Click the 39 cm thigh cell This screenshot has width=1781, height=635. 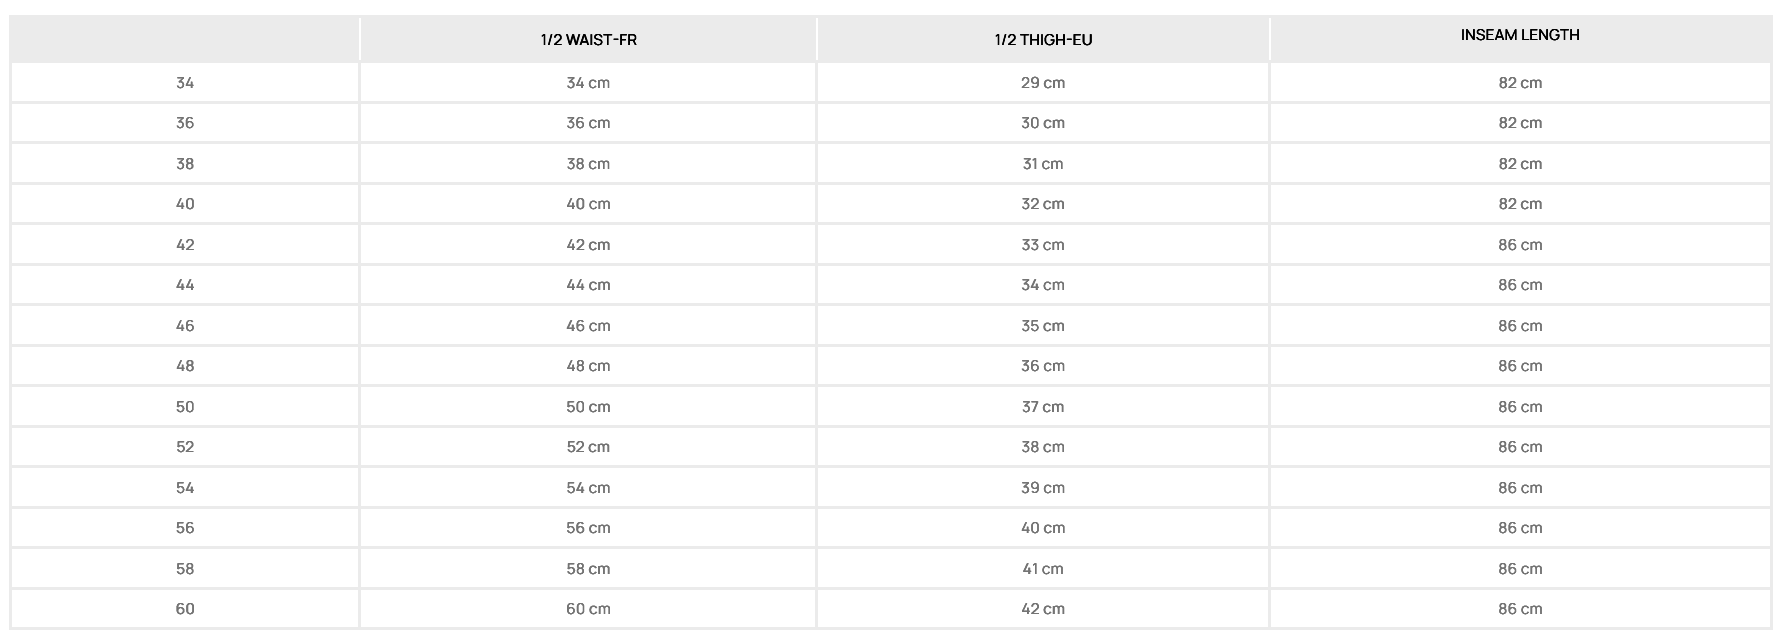click(x=1043, y=488)
